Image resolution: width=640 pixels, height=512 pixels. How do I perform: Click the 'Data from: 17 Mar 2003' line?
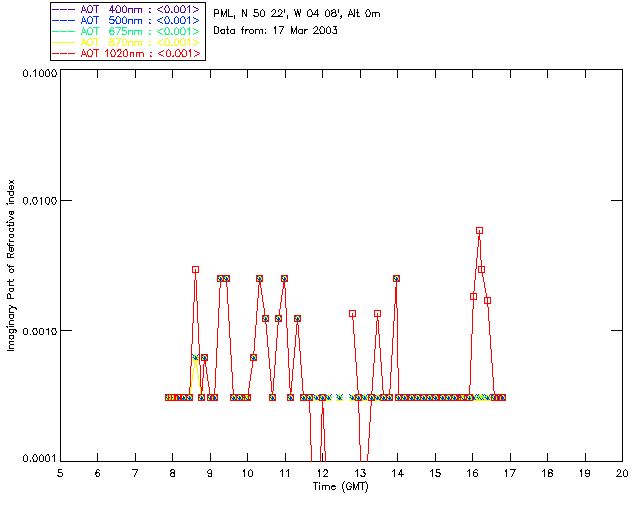(276, 31)
